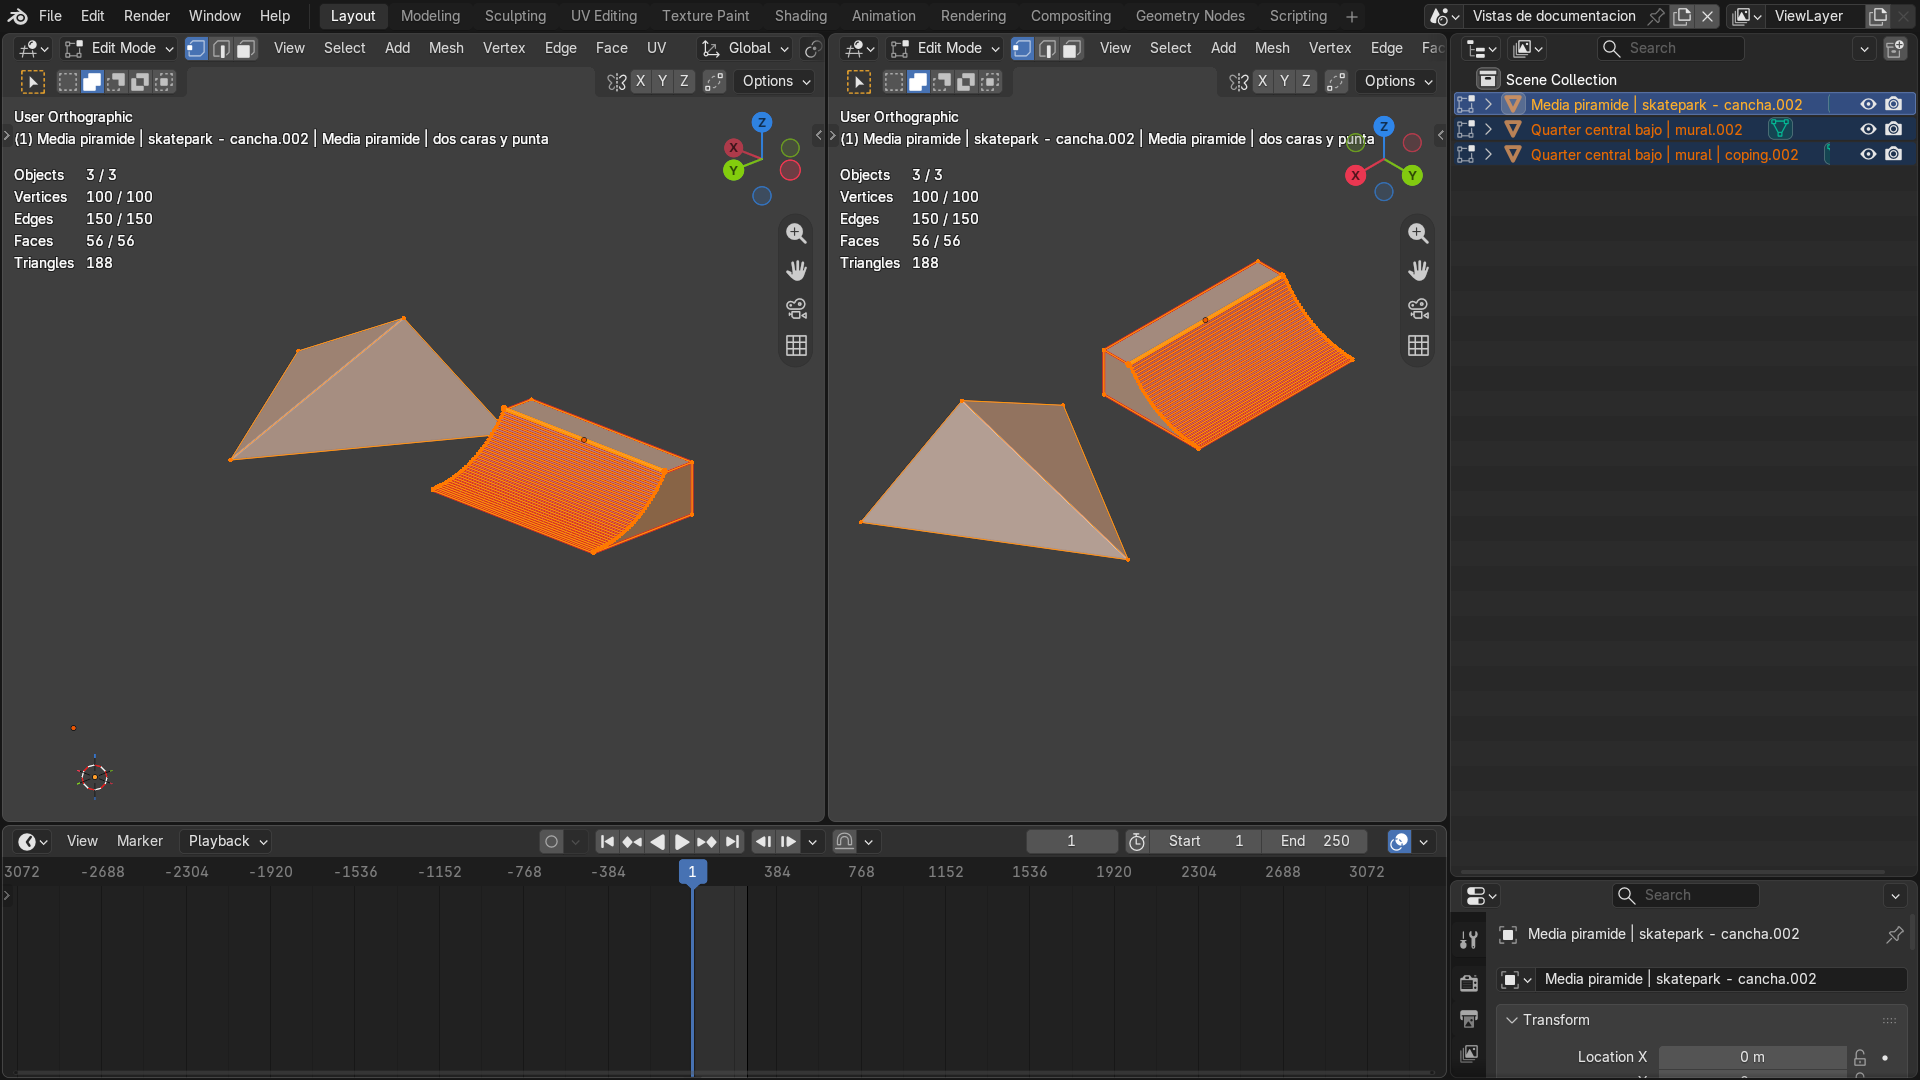Click End frame 250 field
The image size is (1920, 1080).
1314,841
